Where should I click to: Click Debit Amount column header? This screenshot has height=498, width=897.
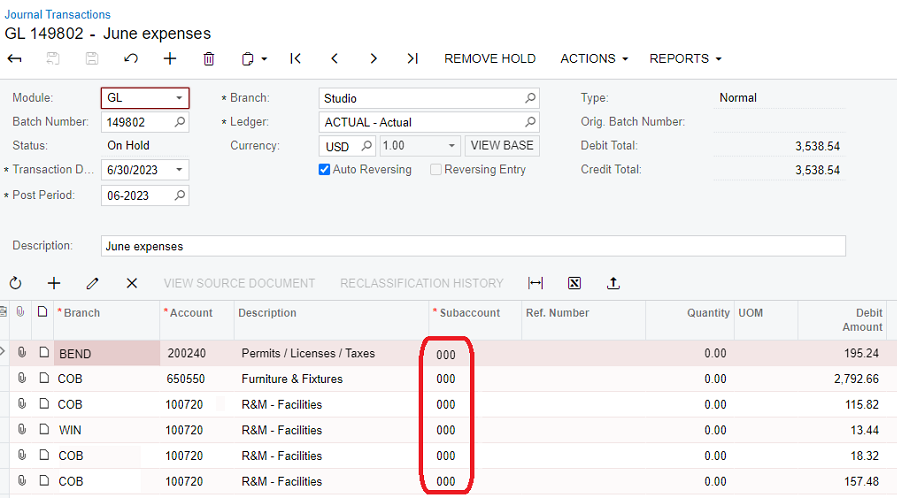pyautogui.click(x=862, y=320)
